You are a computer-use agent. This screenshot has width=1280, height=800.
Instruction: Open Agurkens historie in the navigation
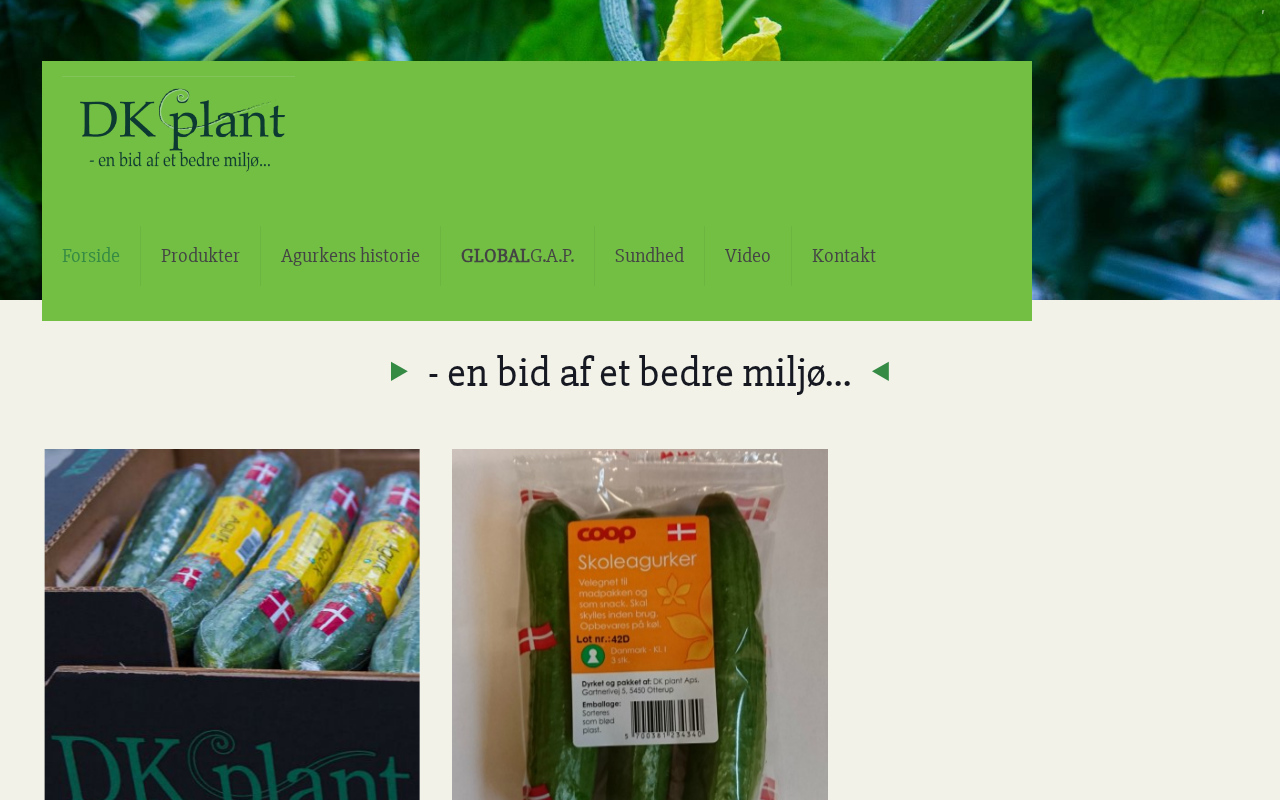point(350,256)
